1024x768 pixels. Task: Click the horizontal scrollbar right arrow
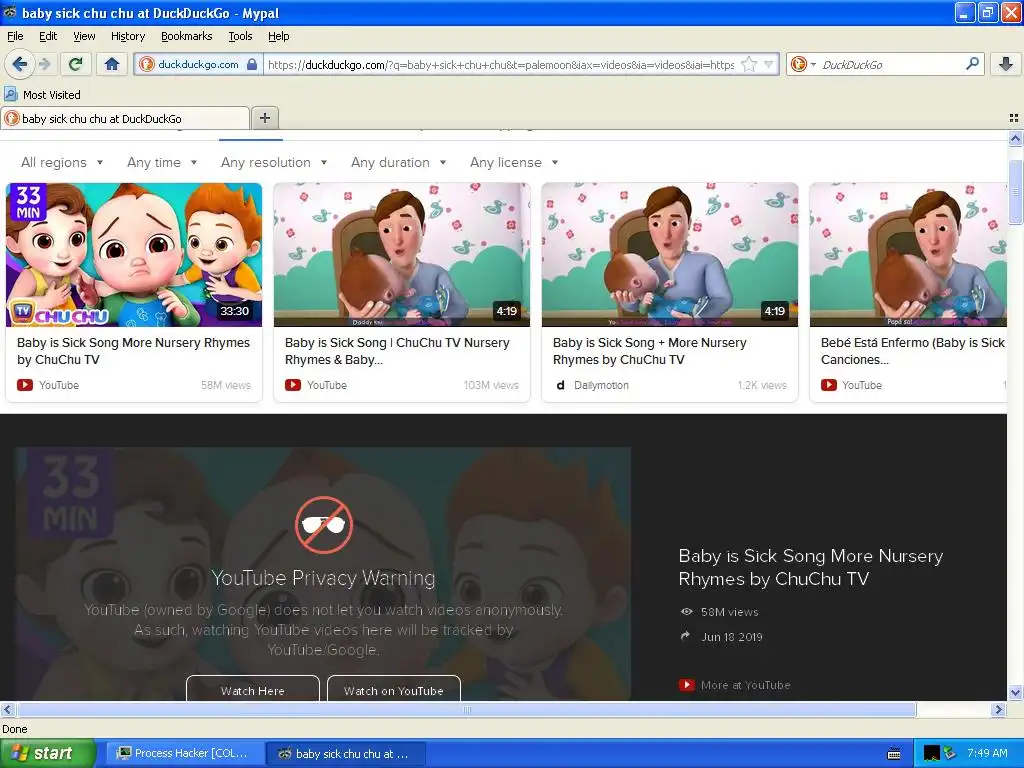[998, 709]
